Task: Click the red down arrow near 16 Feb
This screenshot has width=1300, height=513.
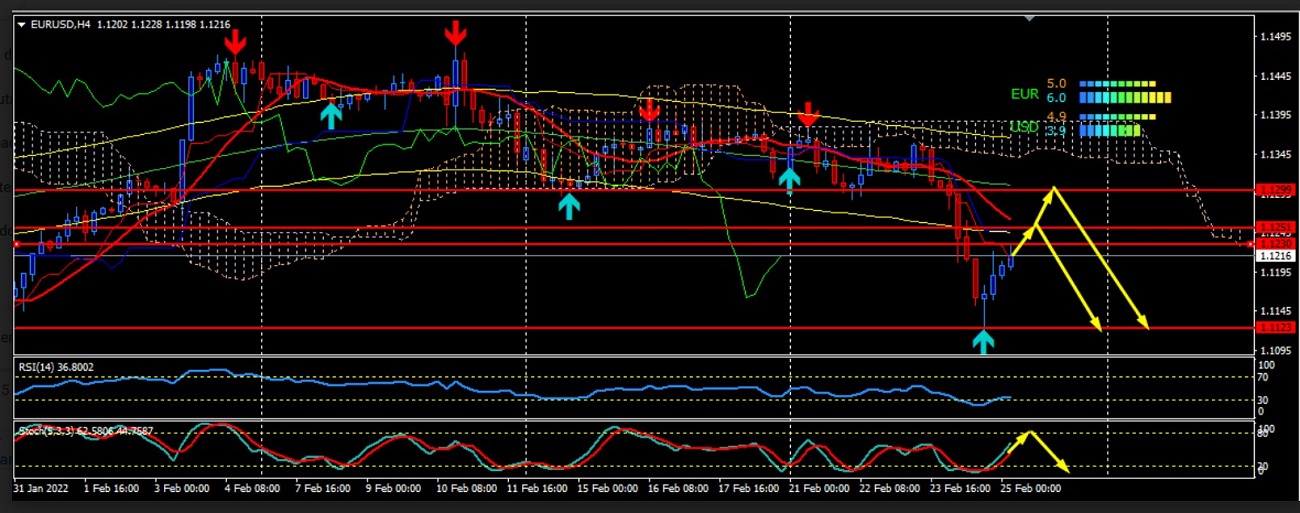Action: click(650, 108)
